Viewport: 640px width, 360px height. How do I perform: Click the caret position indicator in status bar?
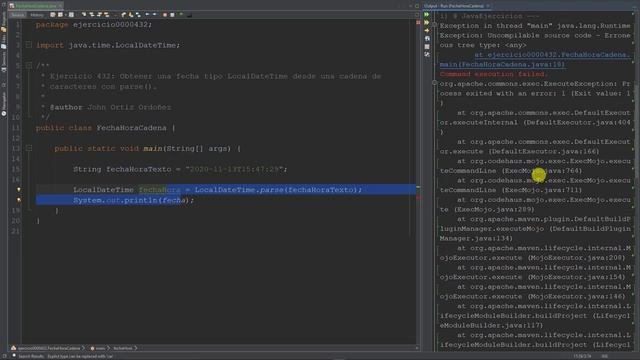(x=581, y=356)
